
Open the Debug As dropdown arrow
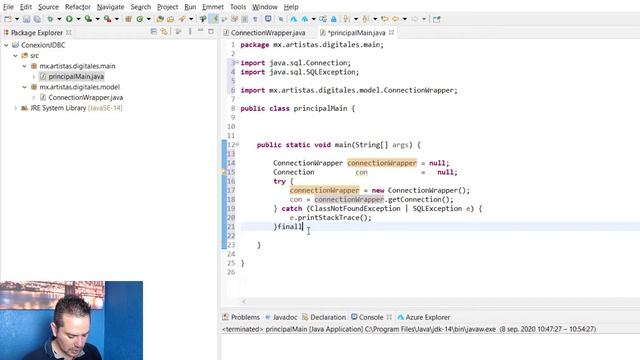tap(59, 19)
